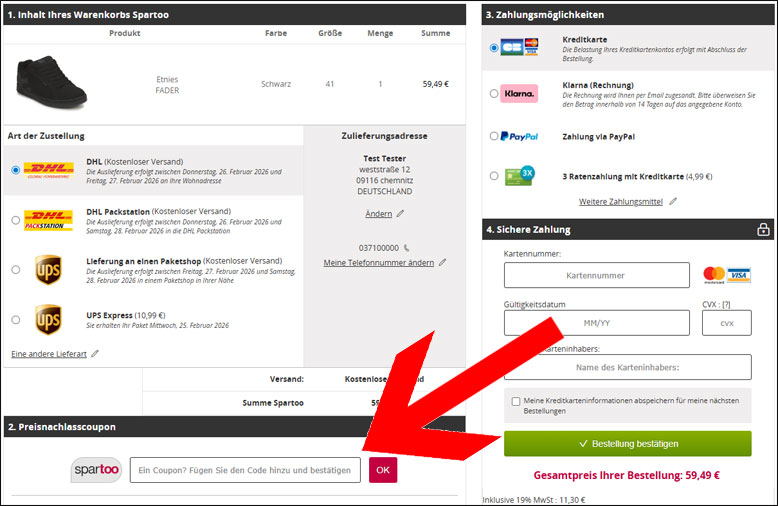Screen dimensions: 778x506
Task: Click the DHL Packstation logo
Action: (x=49, y=220)
